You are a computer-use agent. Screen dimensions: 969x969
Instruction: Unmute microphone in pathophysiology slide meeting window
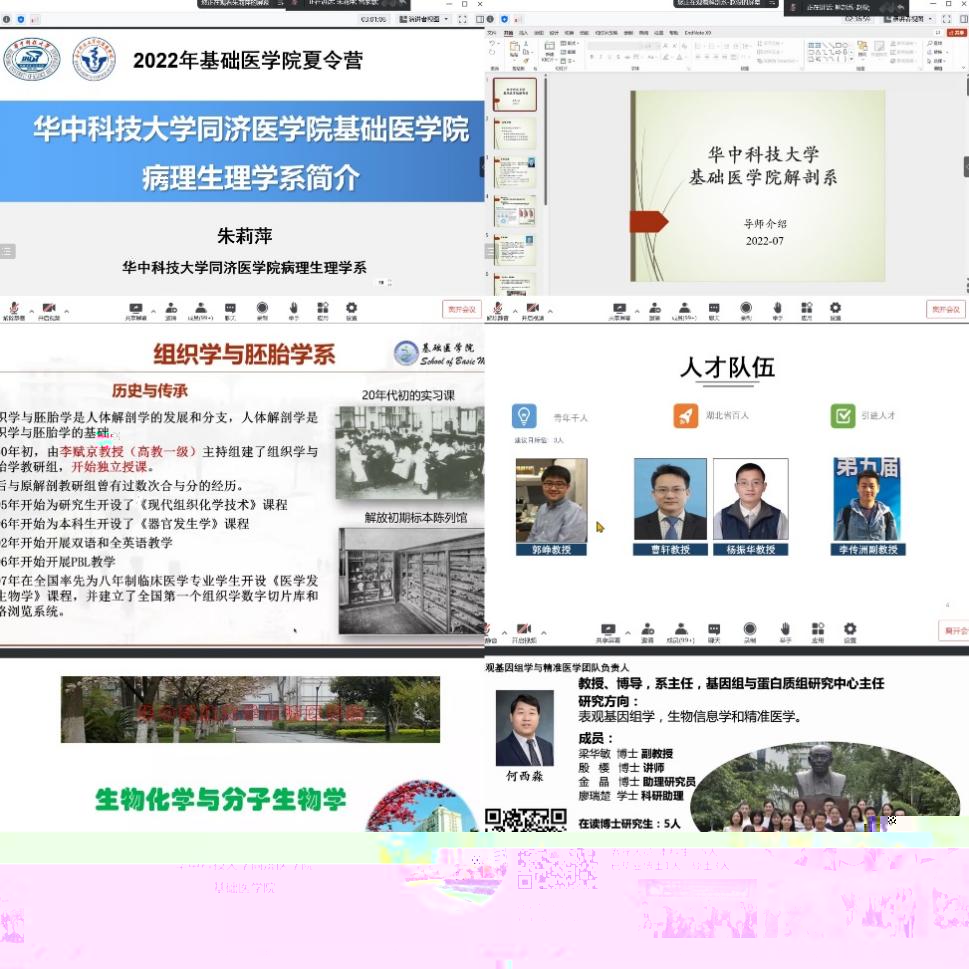pyautogui.click(x=14, y=311)
